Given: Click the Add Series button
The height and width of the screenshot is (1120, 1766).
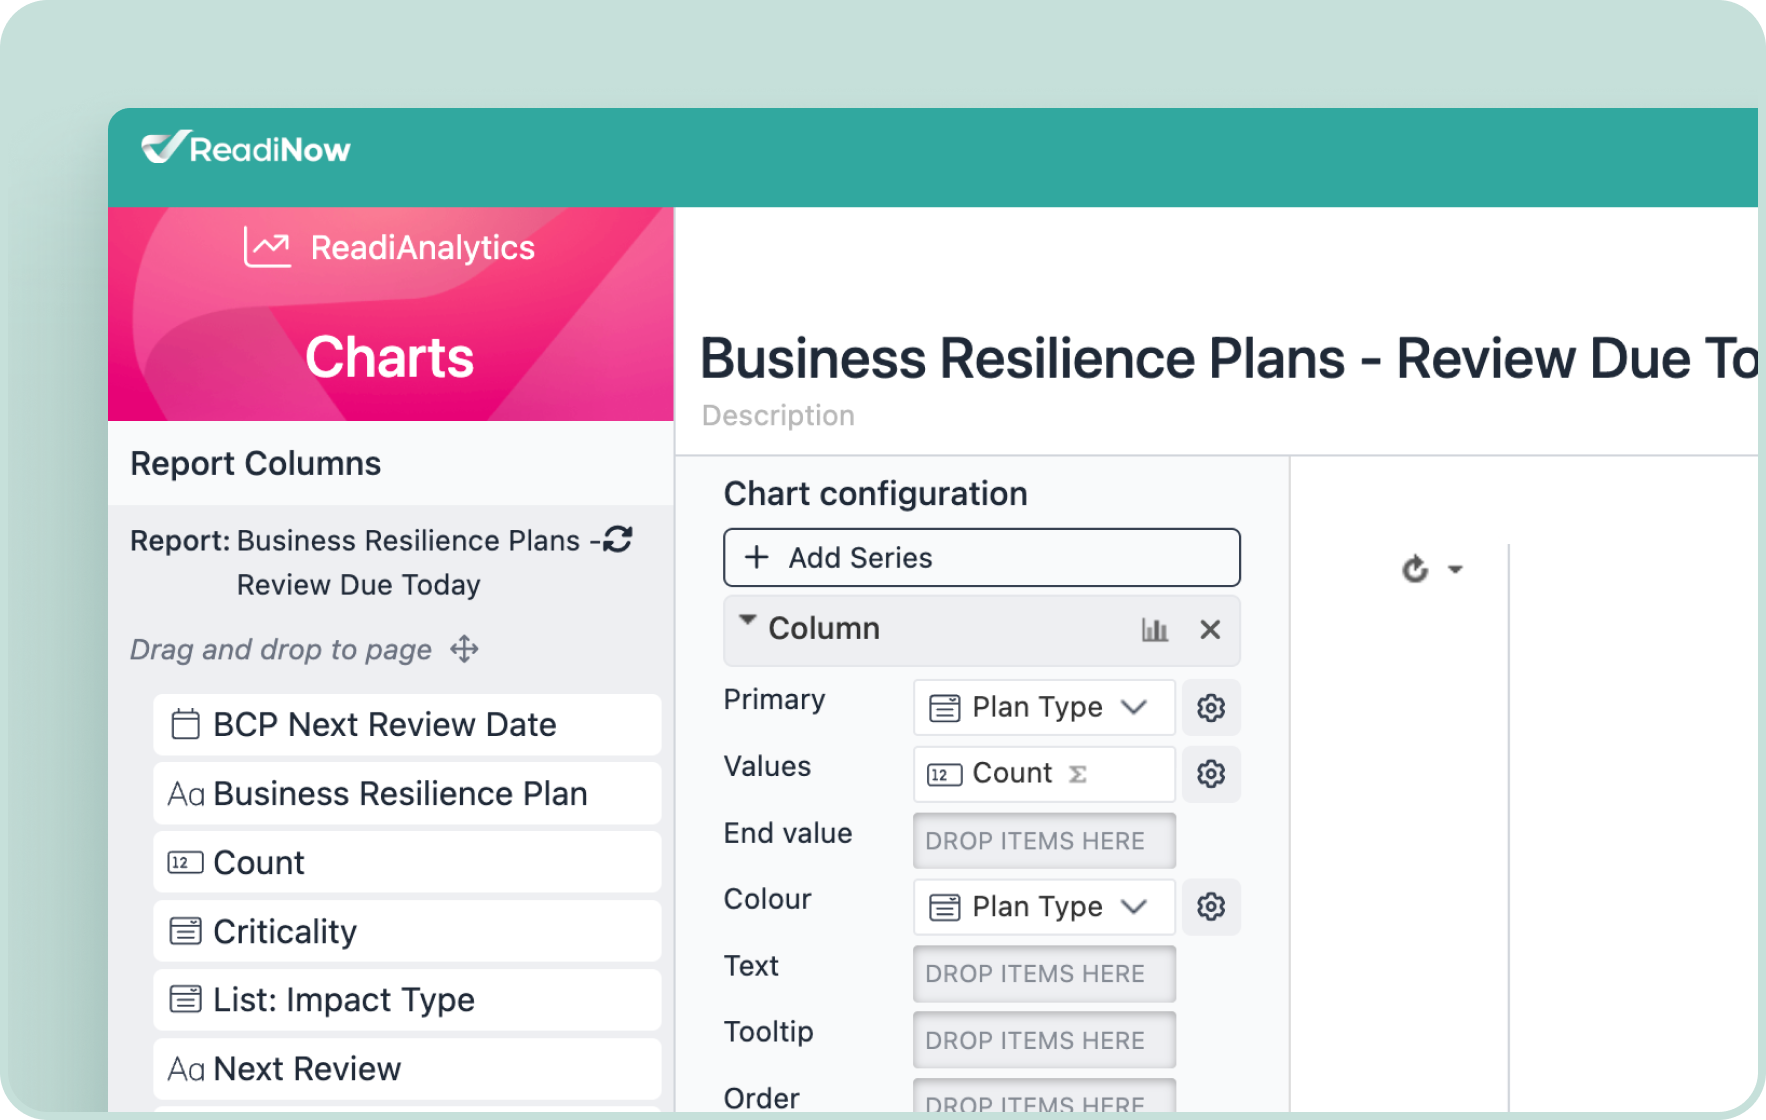Looking at the screenshot, I should 981,558.
